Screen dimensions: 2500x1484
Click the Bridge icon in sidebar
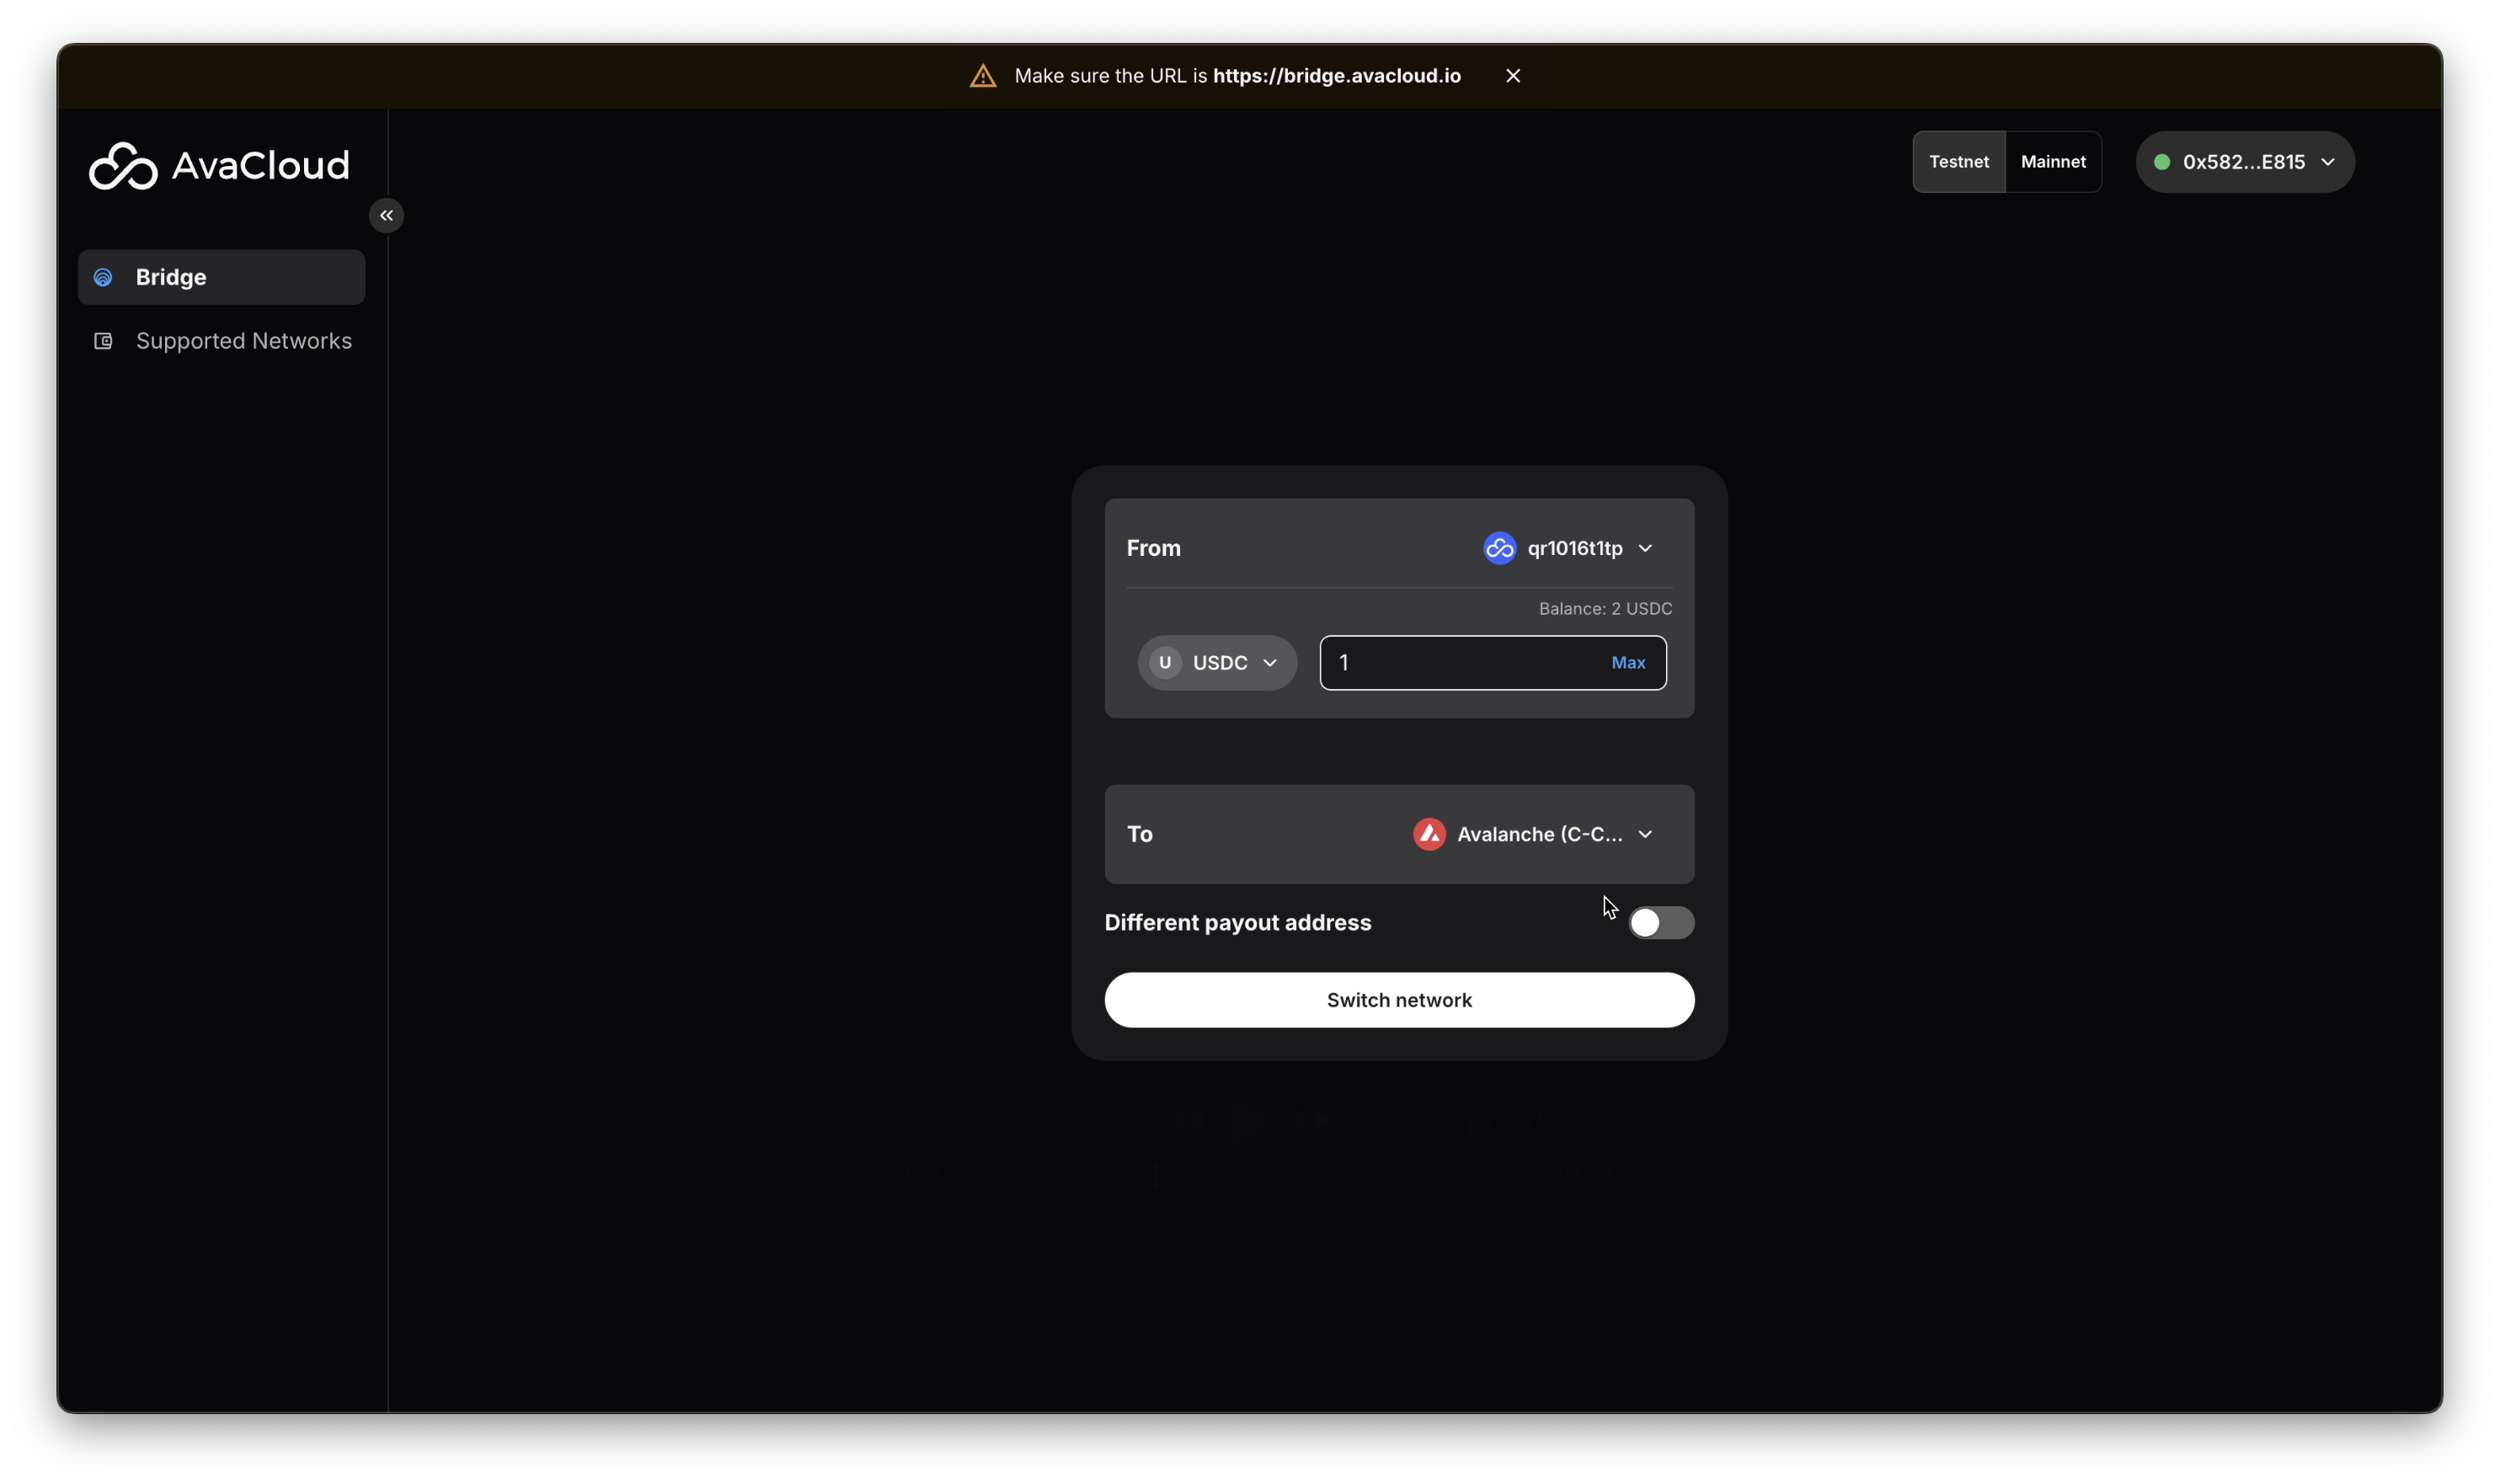(x=103, y=277)
